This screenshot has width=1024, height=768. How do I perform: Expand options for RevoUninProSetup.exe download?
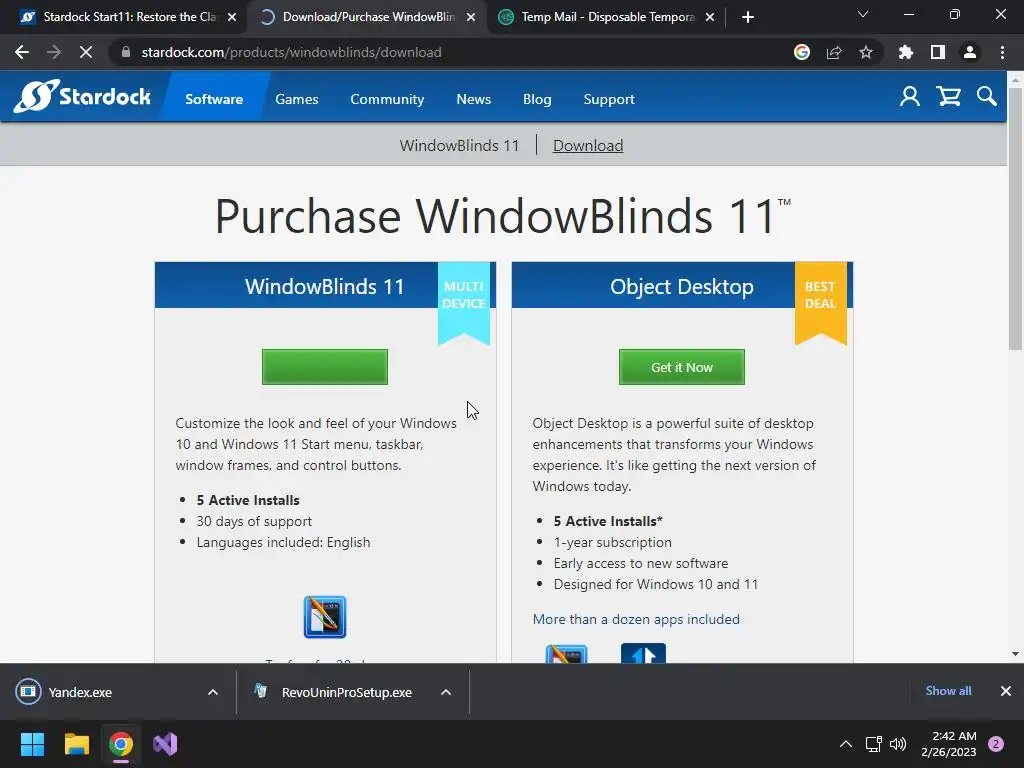(446, 692)
